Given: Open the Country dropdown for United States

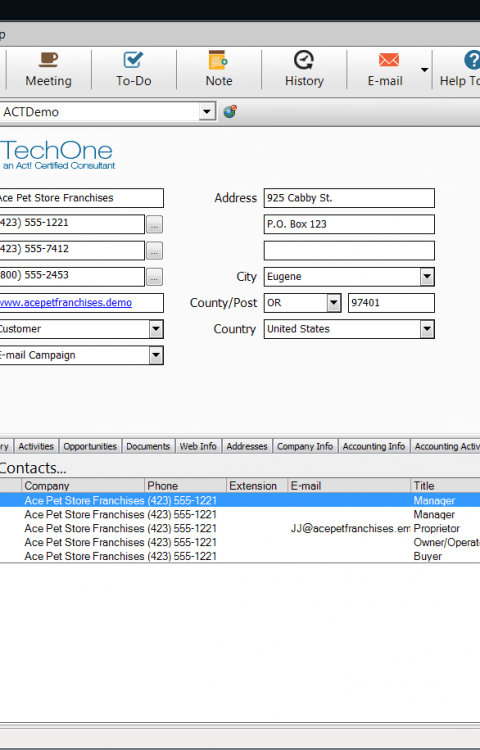Looking at the screenshot, I should (x=427, y=329).
